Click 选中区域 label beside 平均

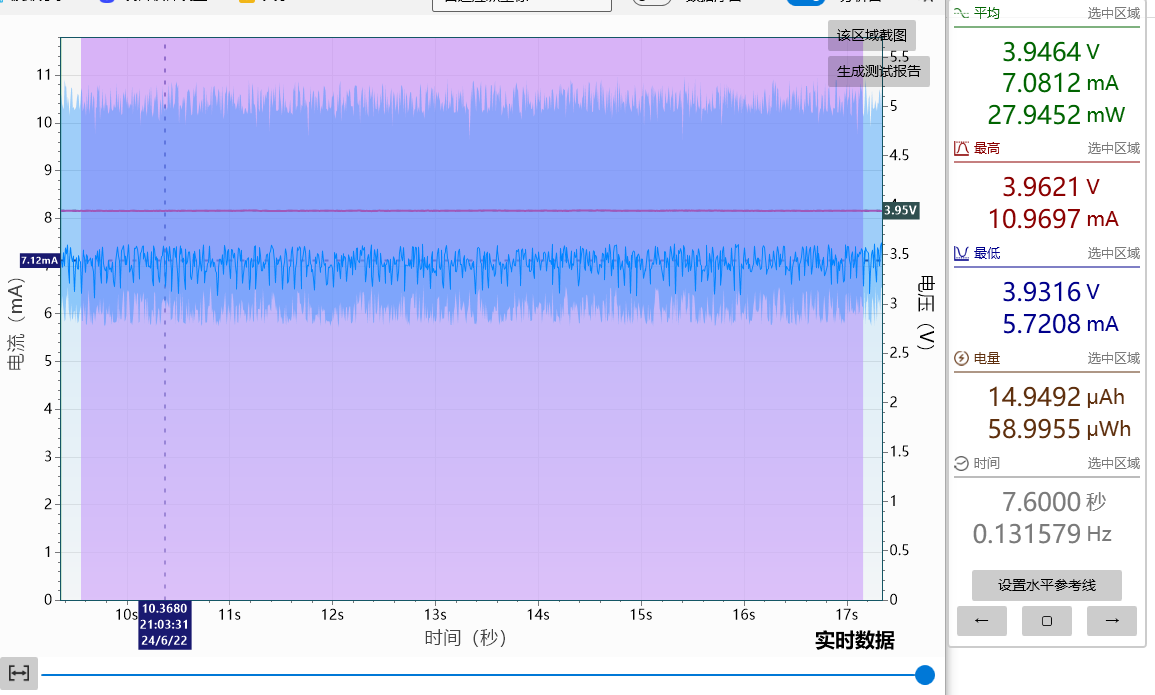(x=1114, y=13)
